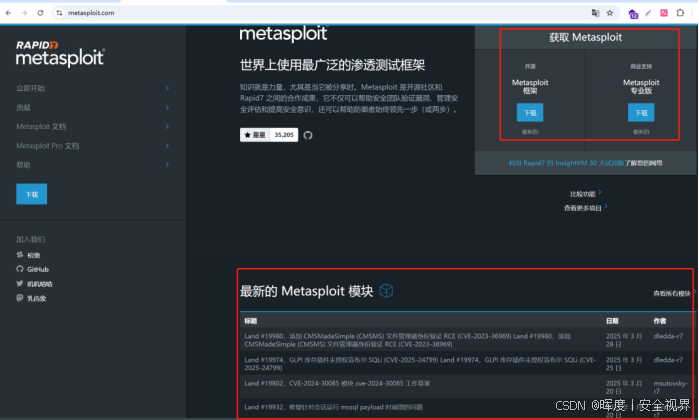Open the 比较功能 link
The height and width of the screenshot is (420, 699).
pyautogui.click(x=585, y=194)
